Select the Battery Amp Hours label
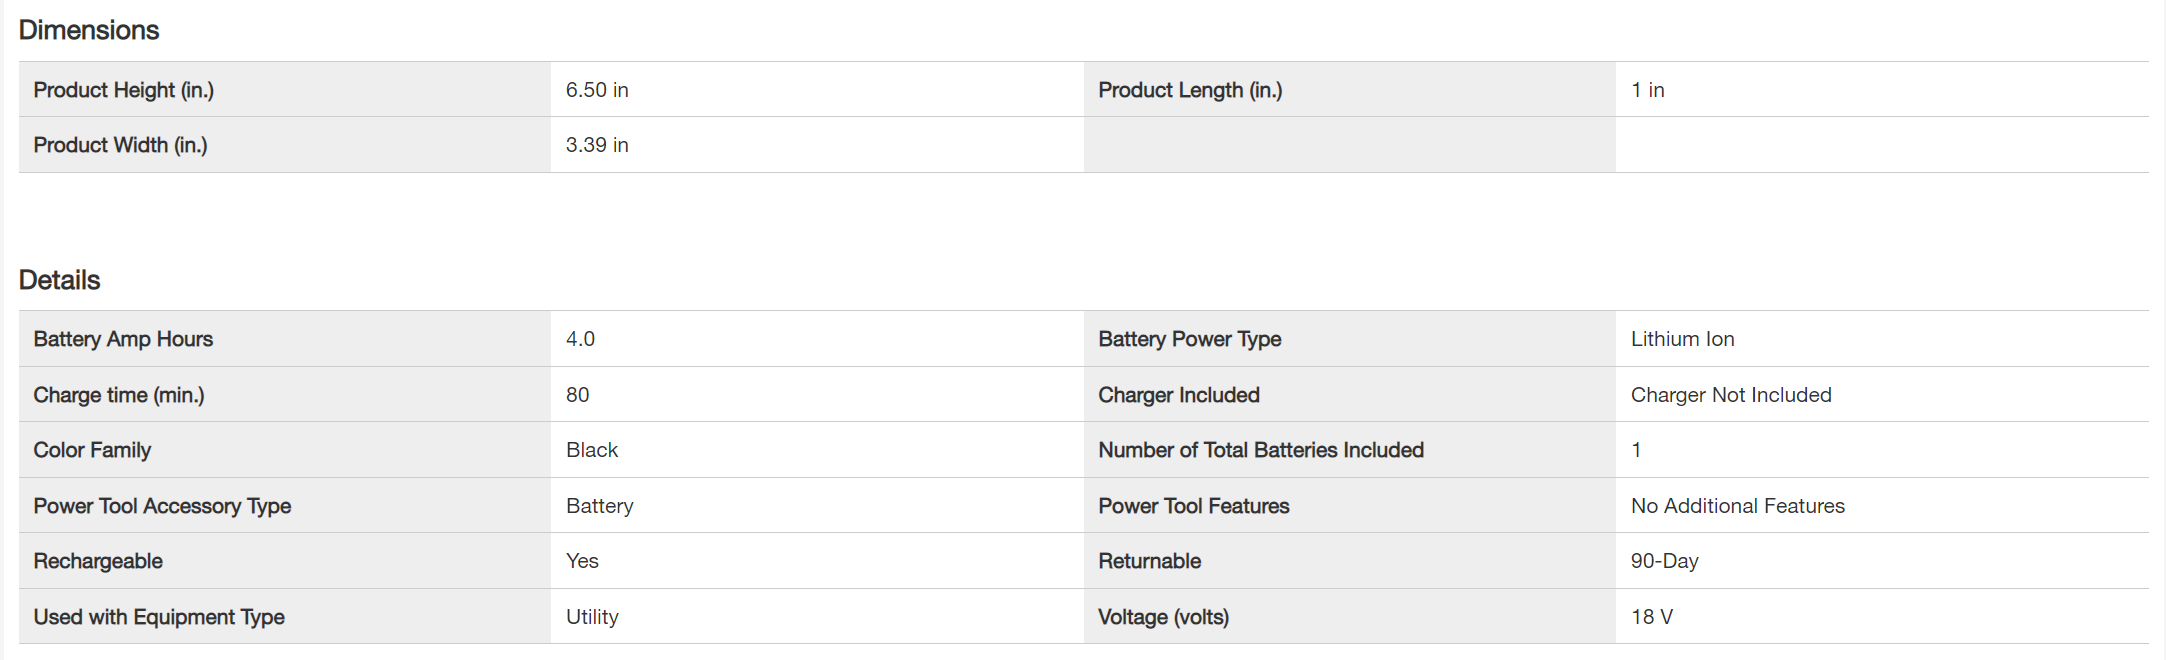2166x660 pixels. [123, 339]
